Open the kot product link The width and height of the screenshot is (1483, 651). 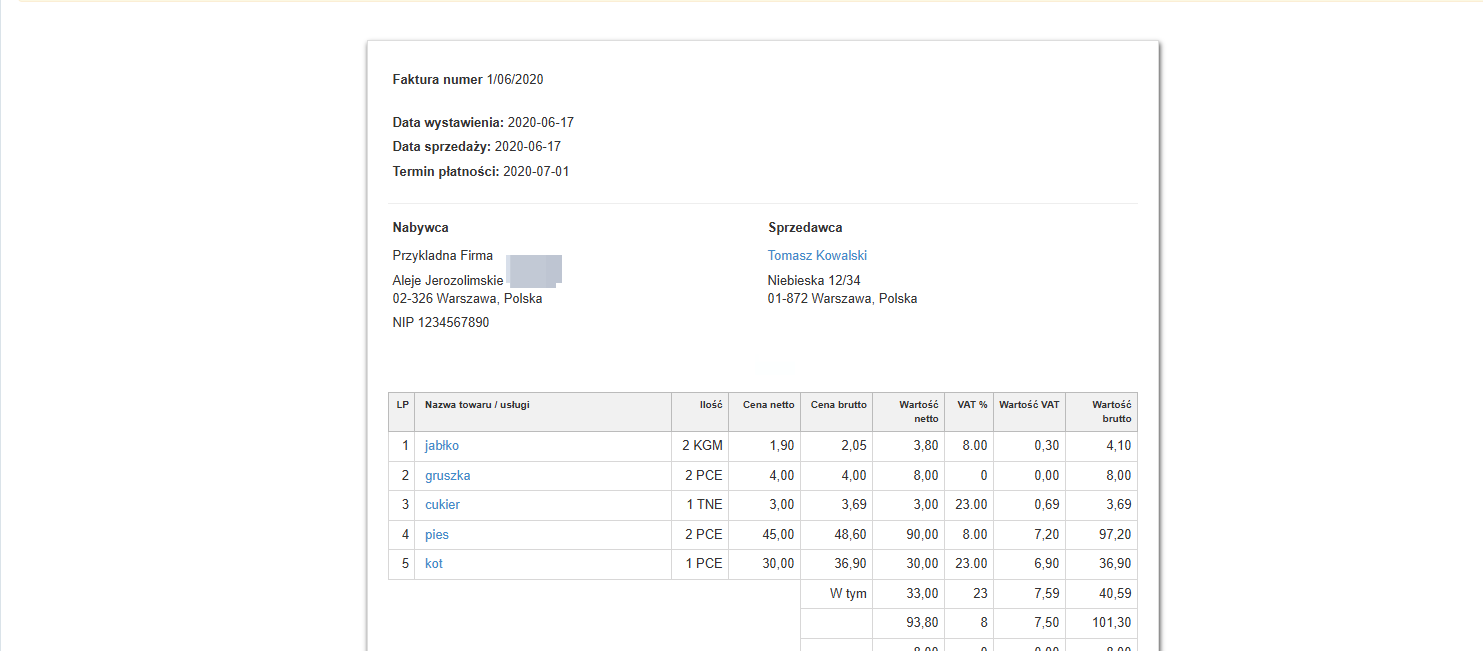(x=434, y=564)
